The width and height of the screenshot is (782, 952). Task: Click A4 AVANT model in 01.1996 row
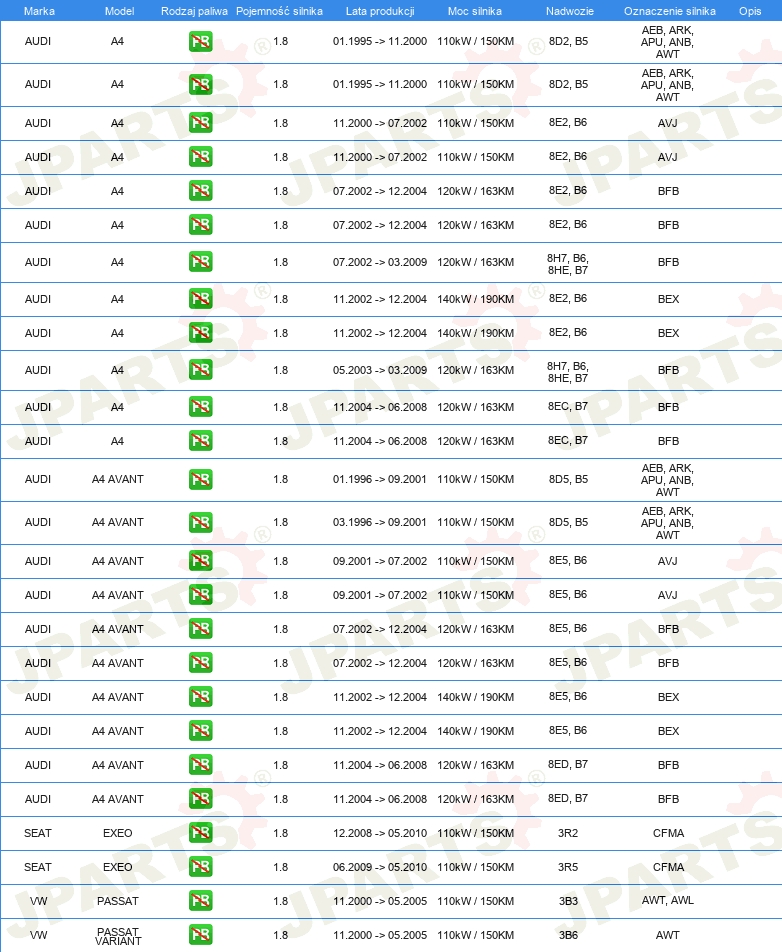118,480
